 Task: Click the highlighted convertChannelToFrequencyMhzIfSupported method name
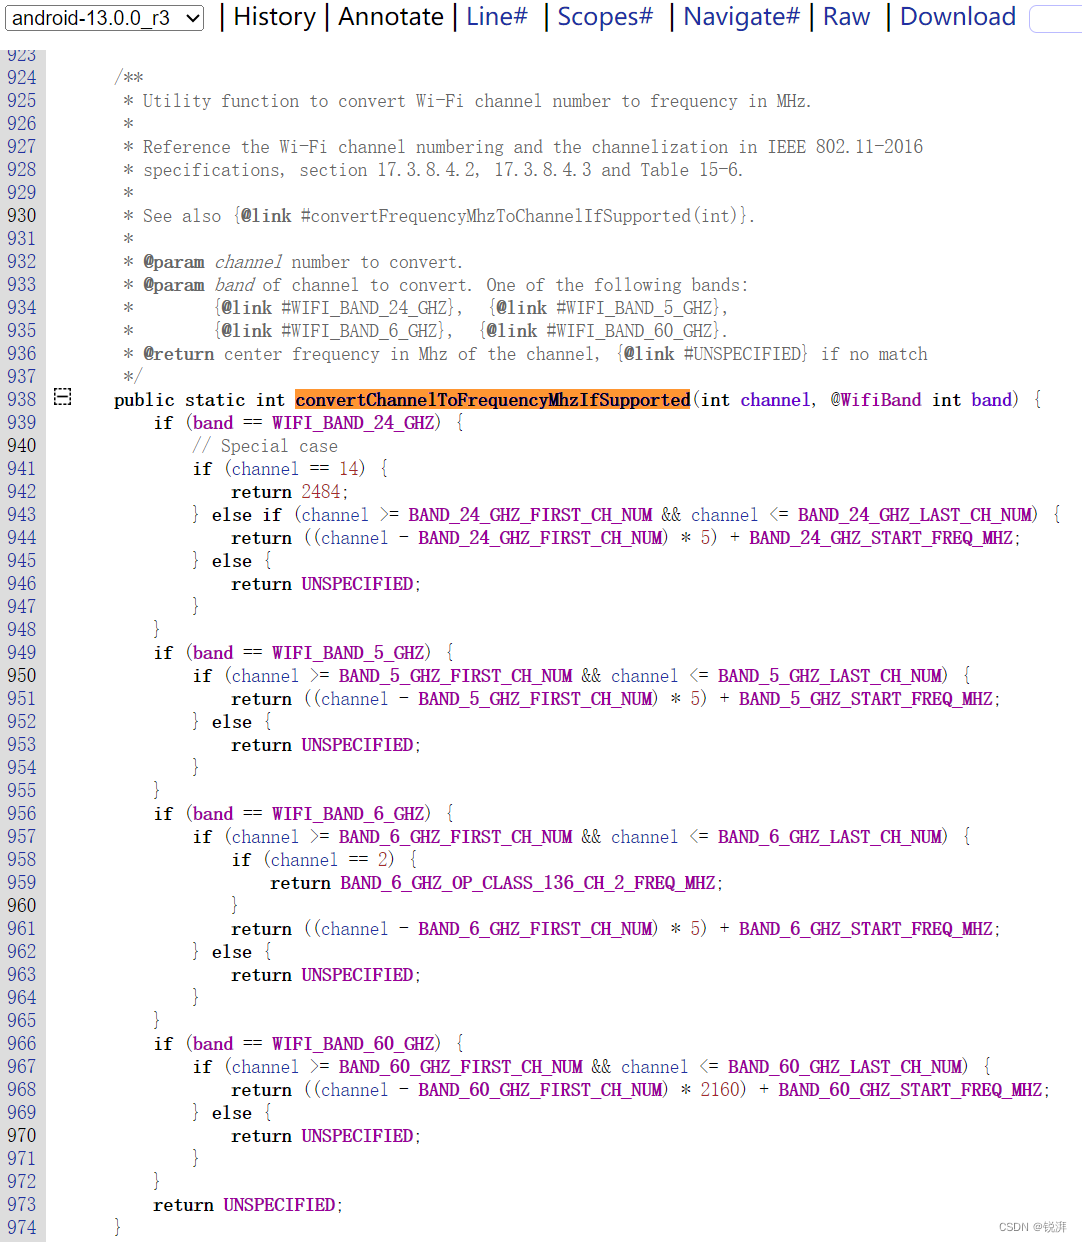pos(492,400)
